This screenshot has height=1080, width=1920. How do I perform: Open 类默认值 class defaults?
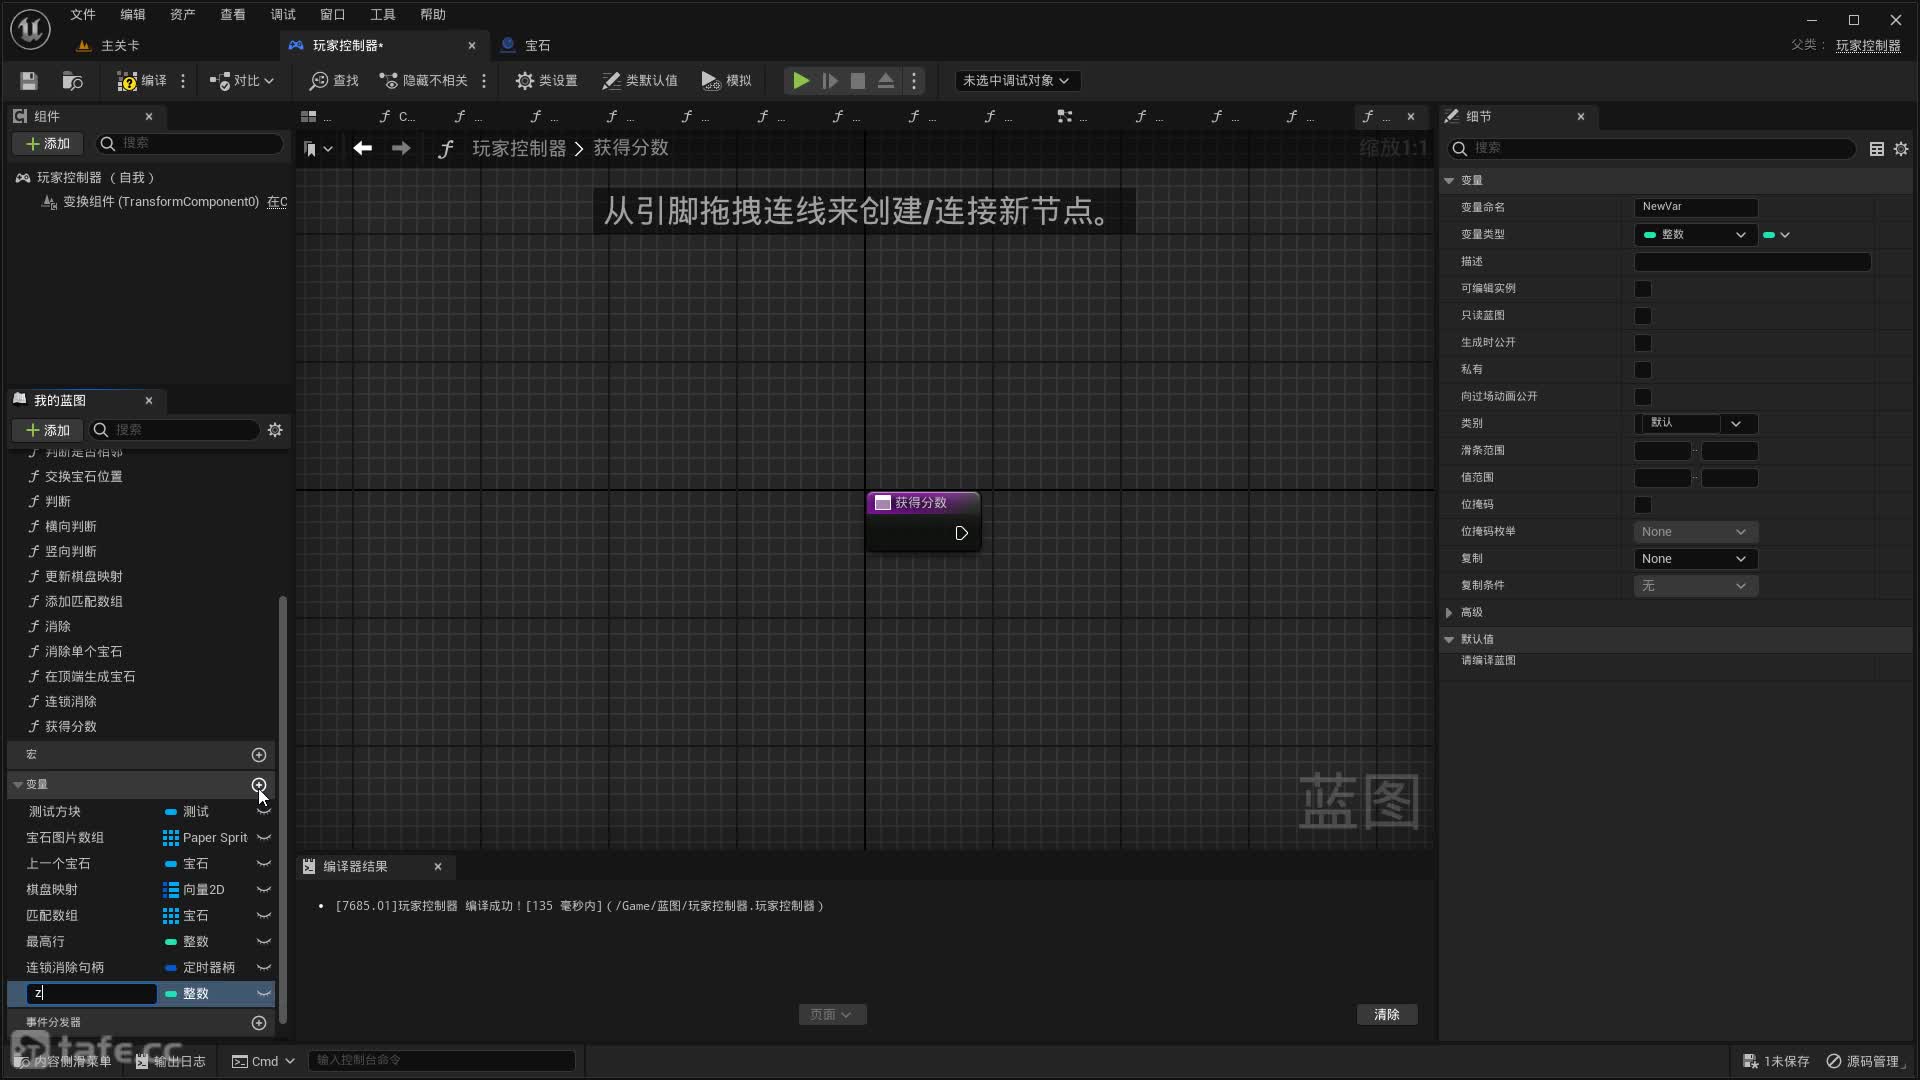point(640,81)
